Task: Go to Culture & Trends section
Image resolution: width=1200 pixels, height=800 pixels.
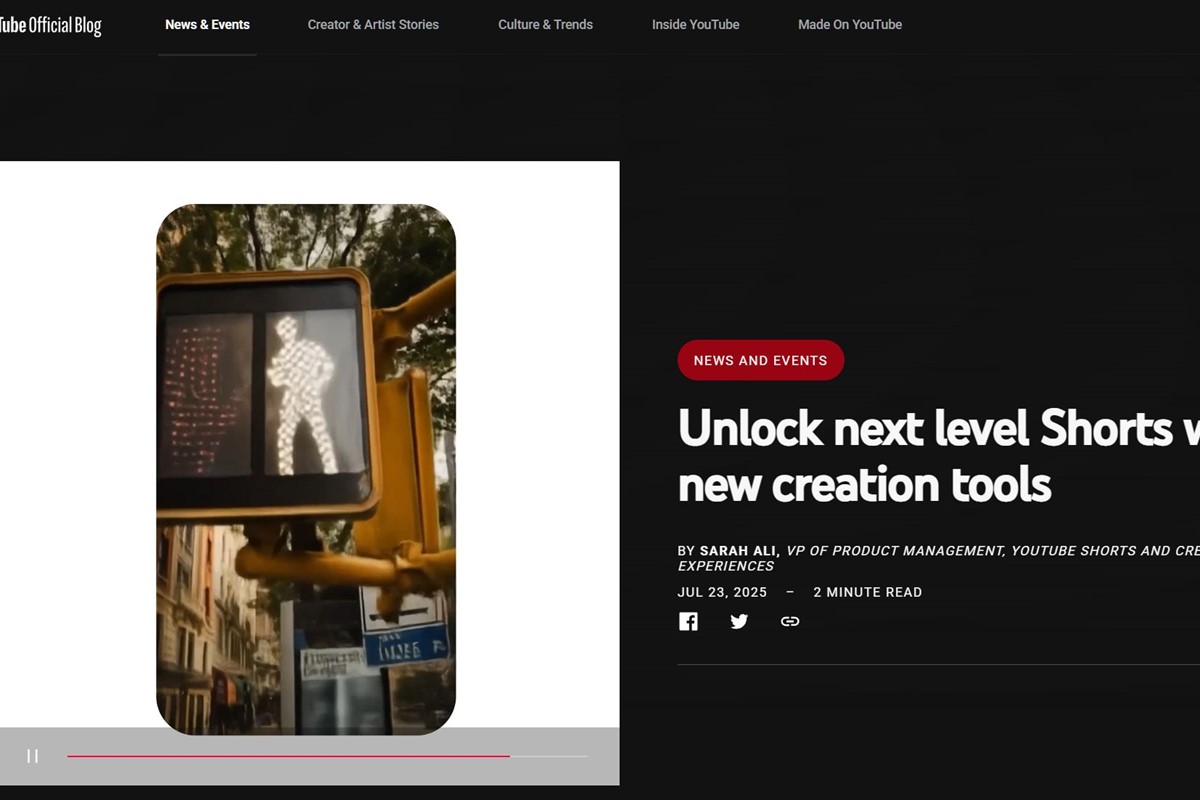Action: 545,25
